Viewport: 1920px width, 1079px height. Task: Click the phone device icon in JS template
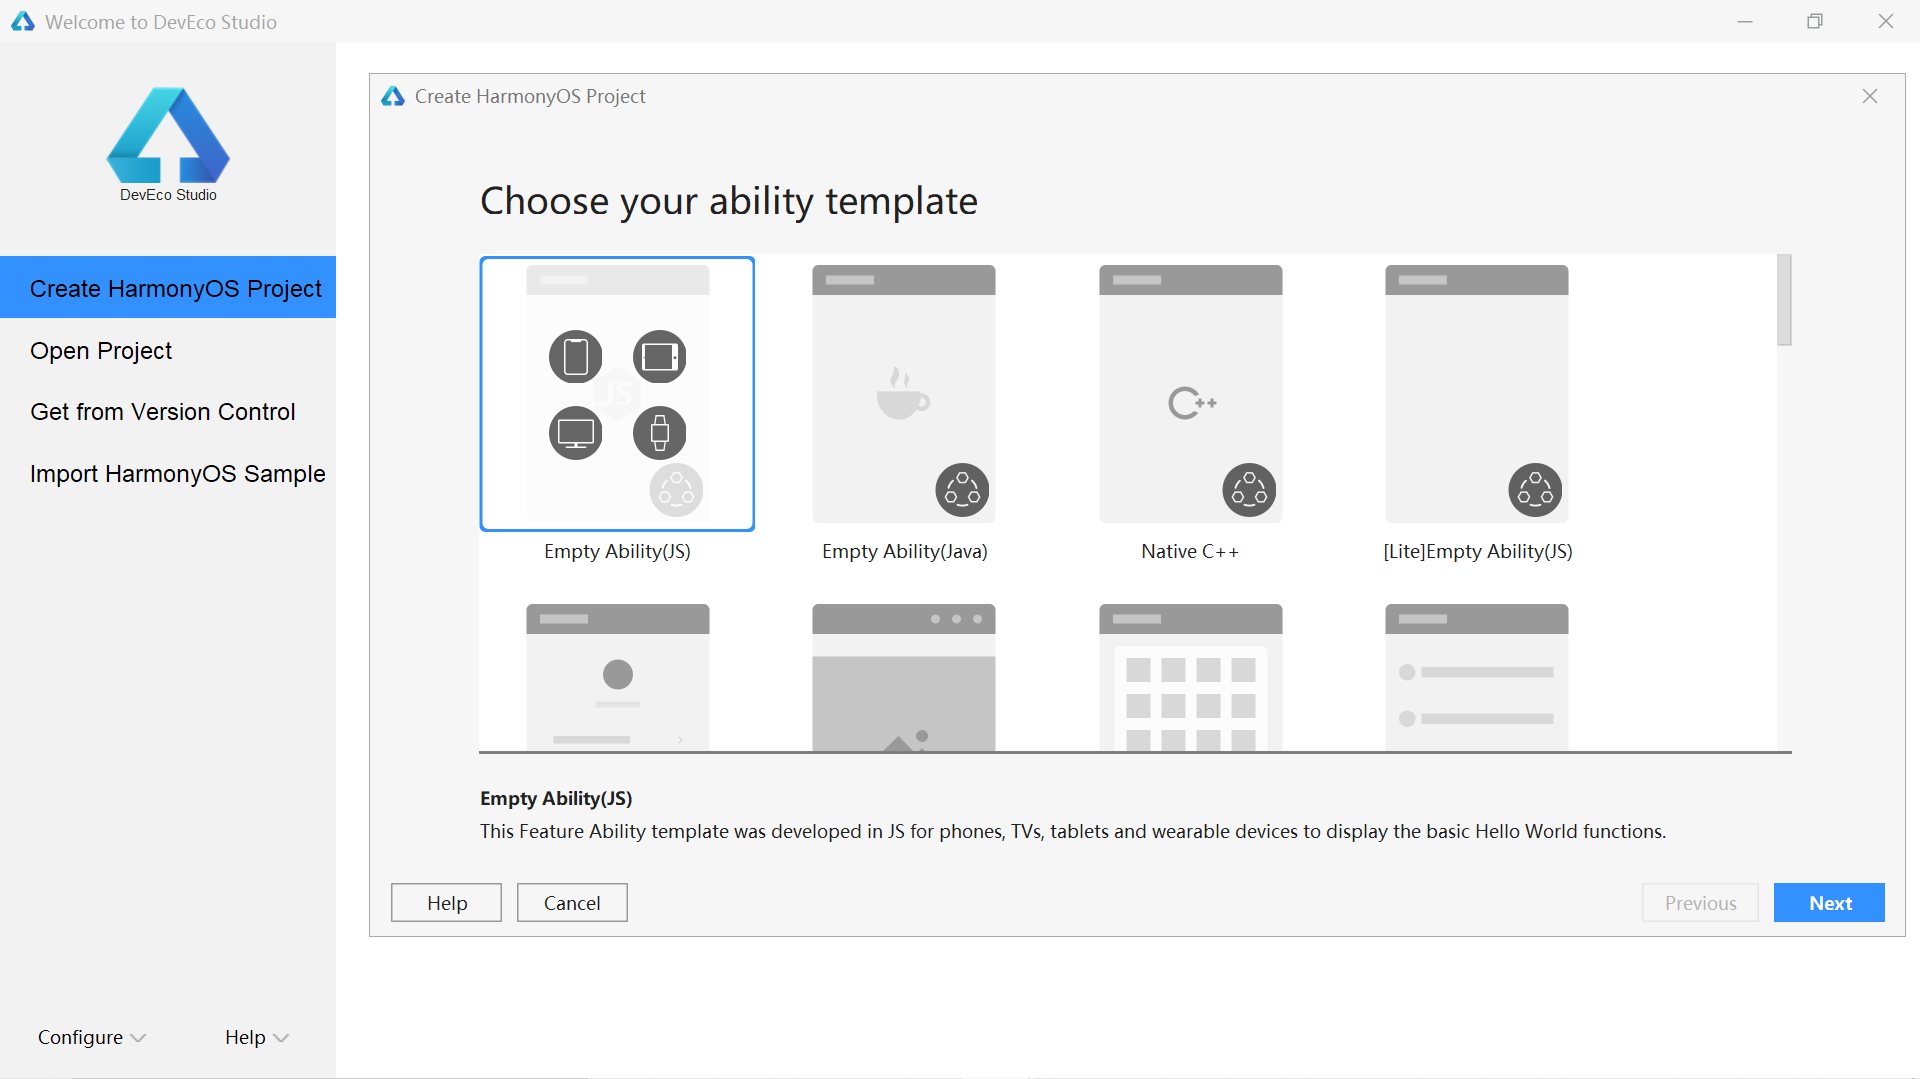pos(576,357)
